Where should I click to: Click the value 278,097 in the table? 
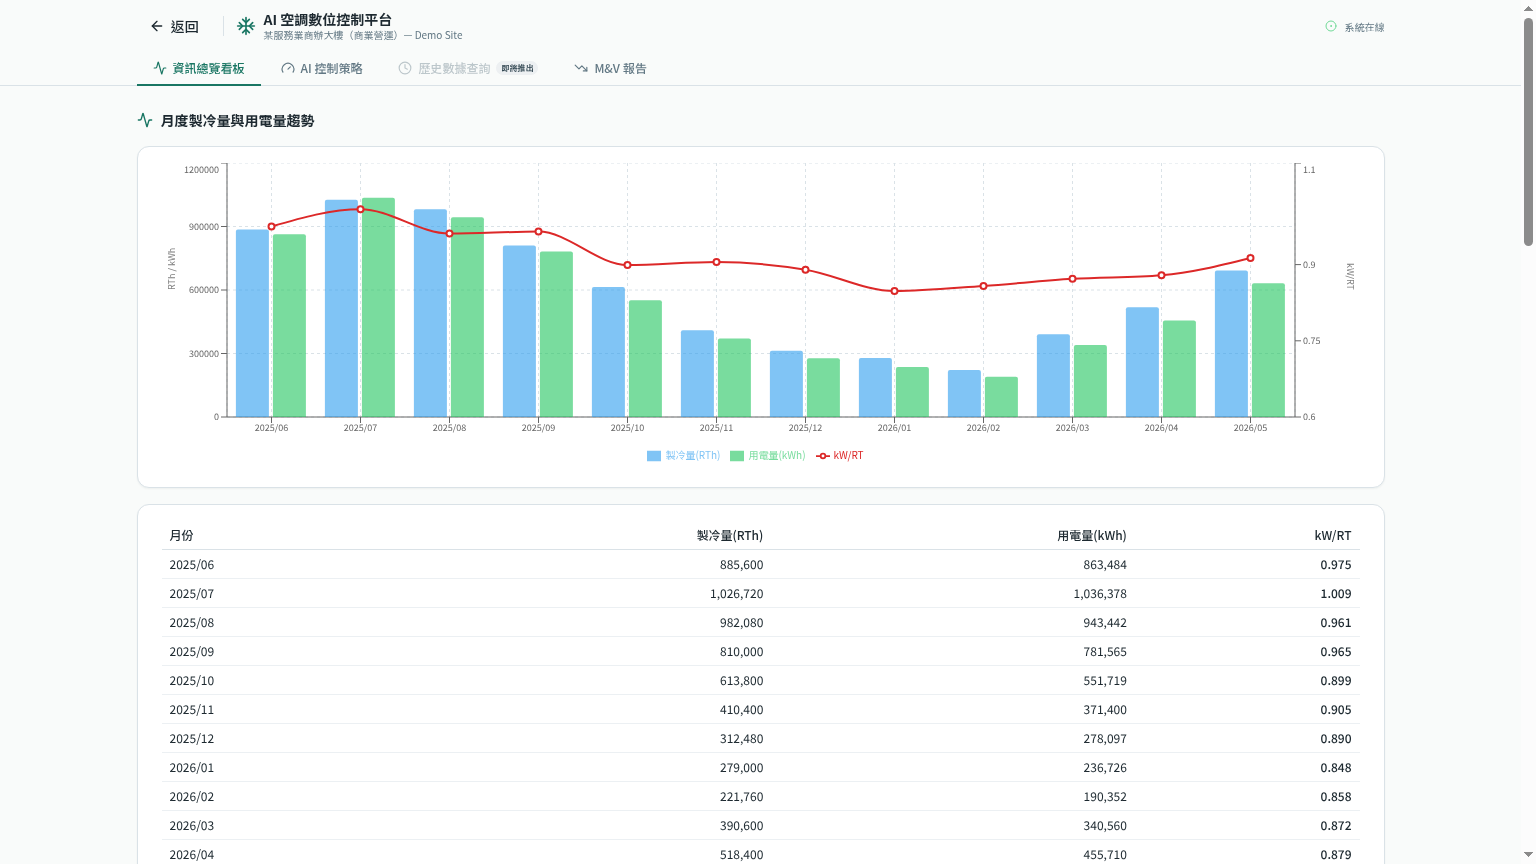point(1105,739)
